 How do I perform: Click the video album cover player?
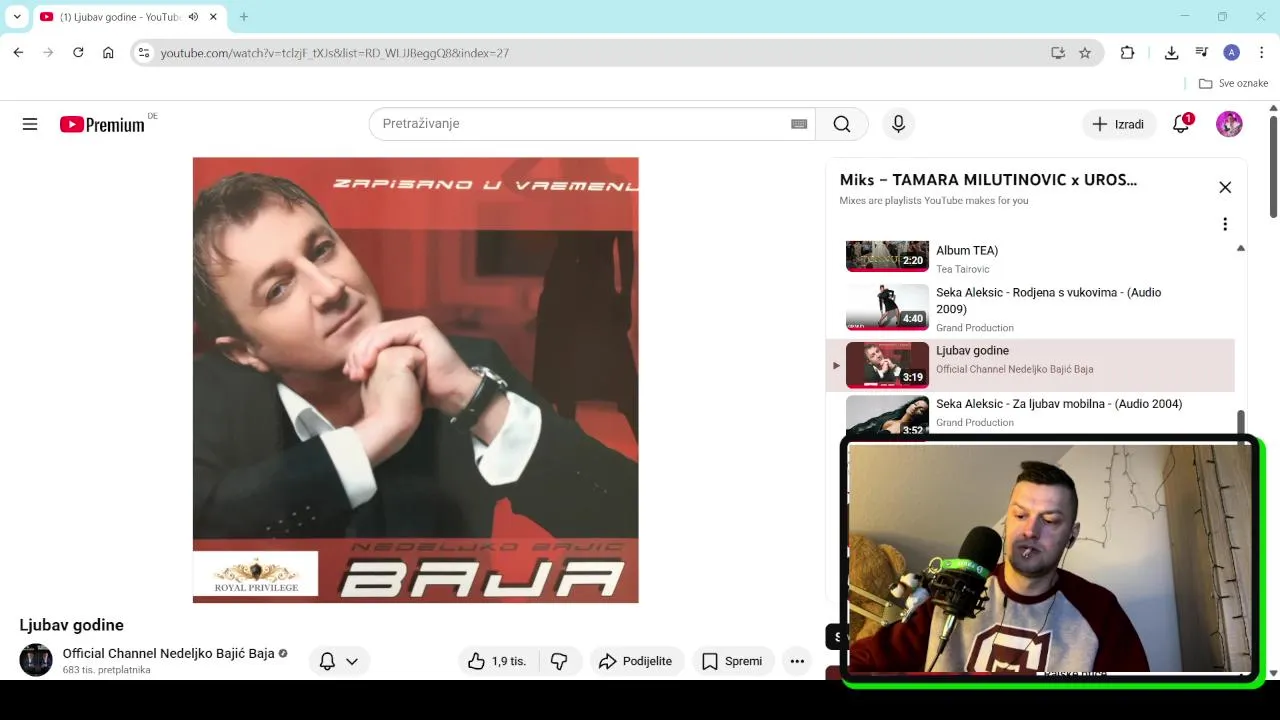(415, 380)
